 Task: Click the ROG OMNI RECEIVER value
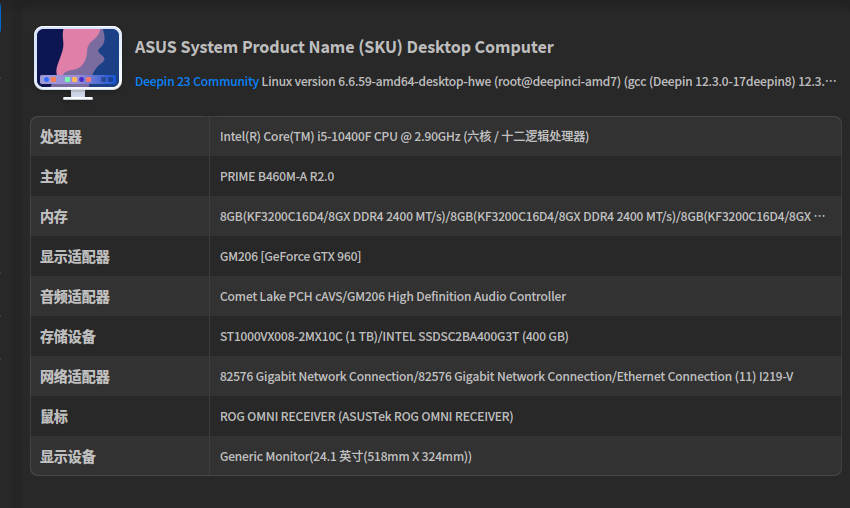366,417
